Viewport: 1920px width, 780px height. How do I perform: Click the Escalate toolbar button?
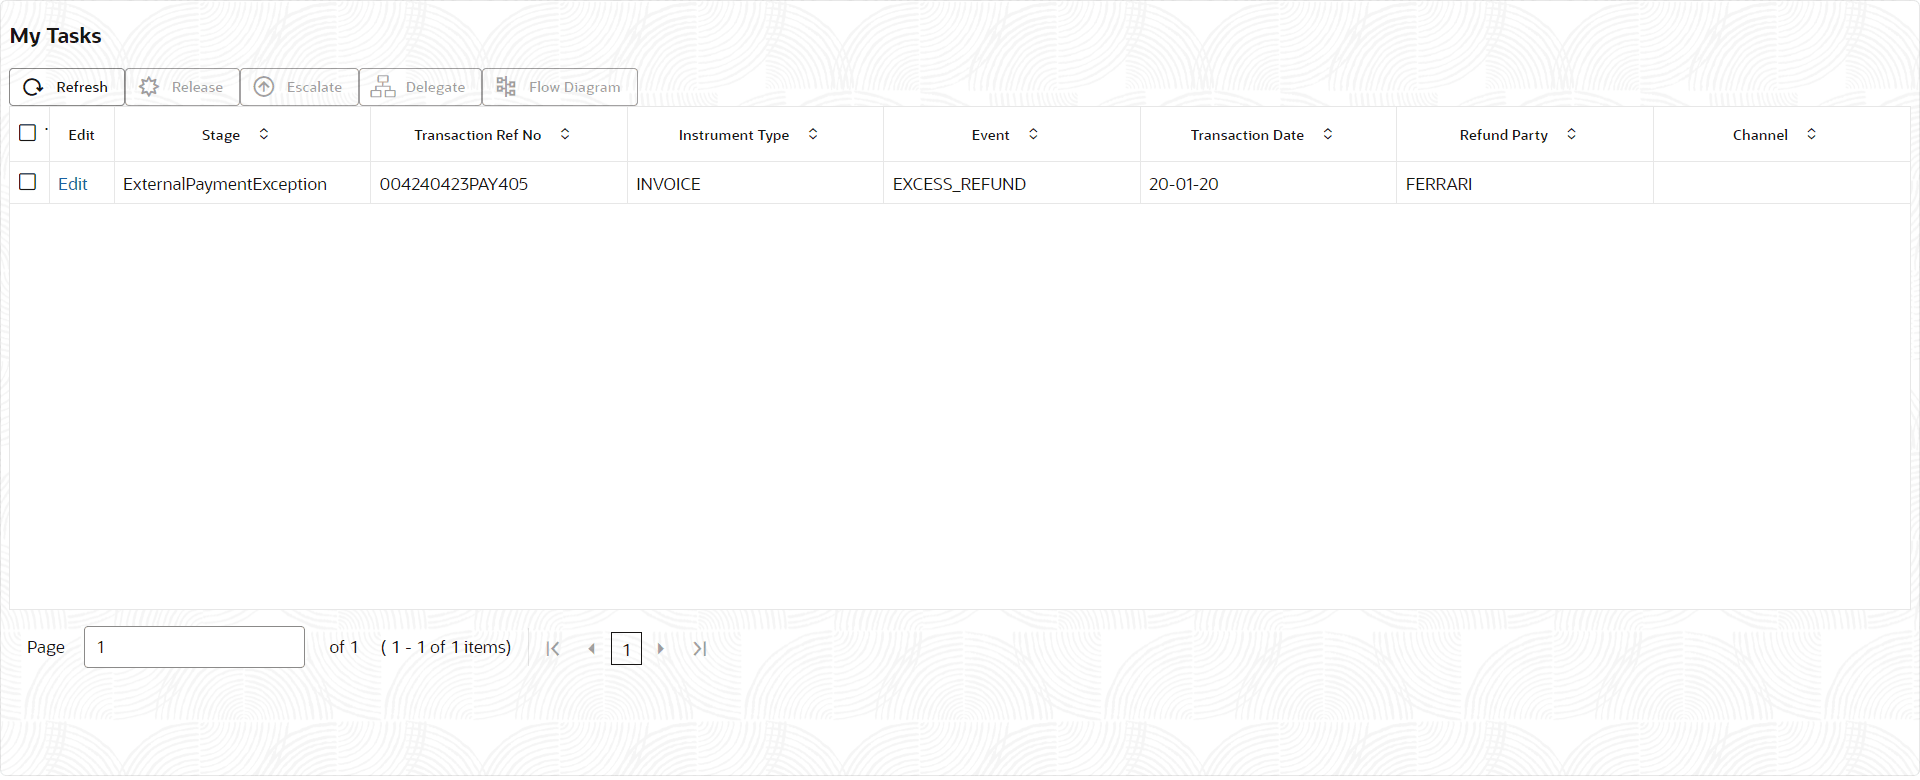pyautogui.click(x=299, y=87)
